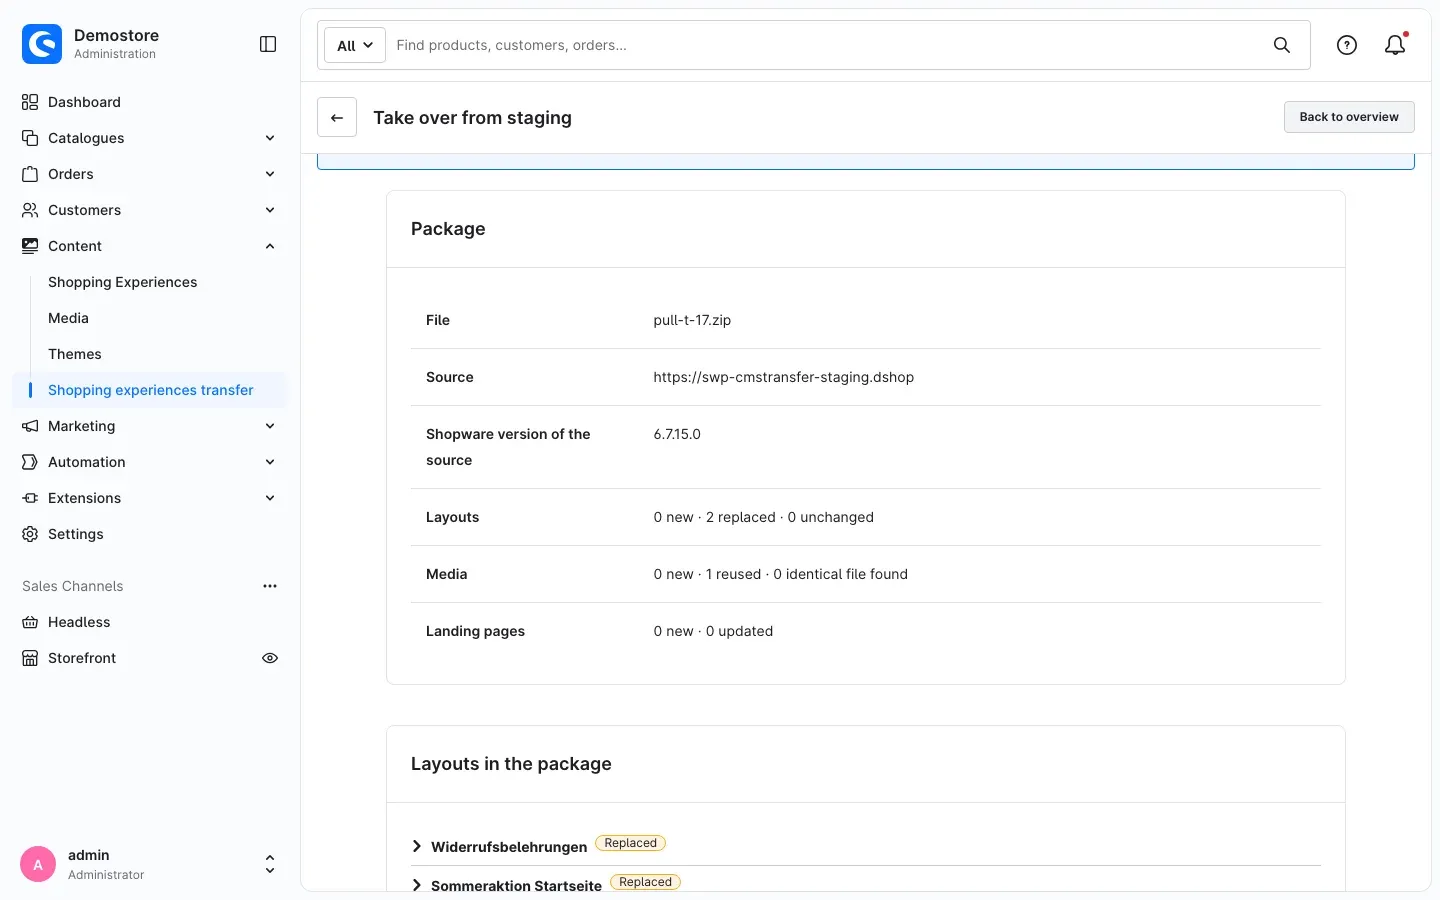1440x900 pixels.
Task: Open the admin user menu chevron
Action: [x=269, y=864]
